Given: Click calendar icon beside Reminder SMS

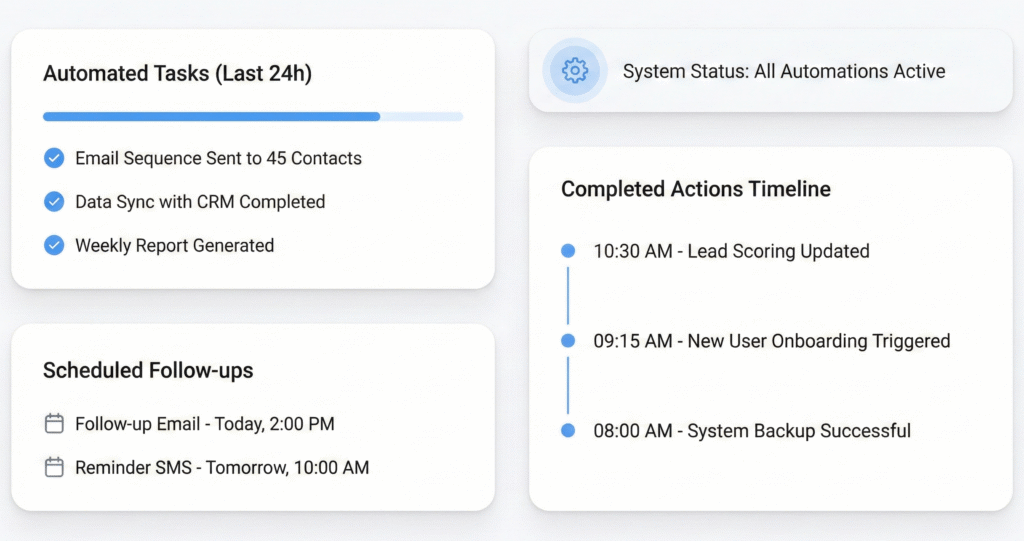Looking at the screenshot, I should (x=54, y=467).
